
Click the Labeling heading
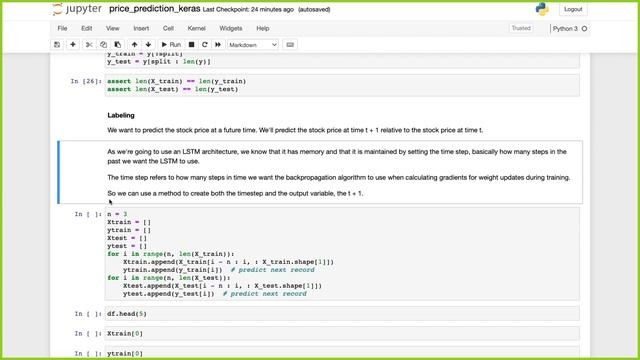[x=121, y=115]
